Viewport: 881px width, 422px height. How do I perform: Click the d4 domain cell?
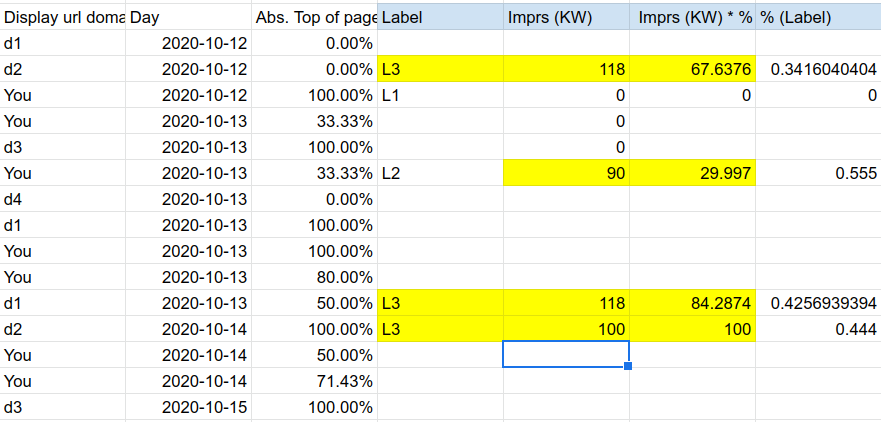click(x=63, y=199)
